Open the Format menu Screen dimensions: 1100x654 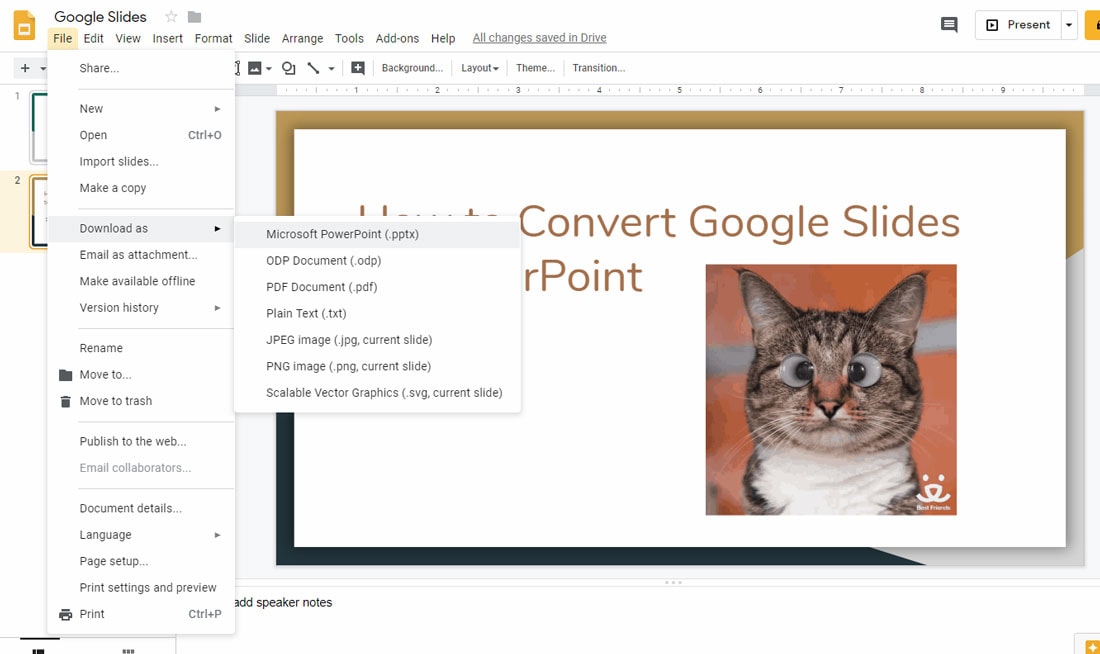[213, 38]
